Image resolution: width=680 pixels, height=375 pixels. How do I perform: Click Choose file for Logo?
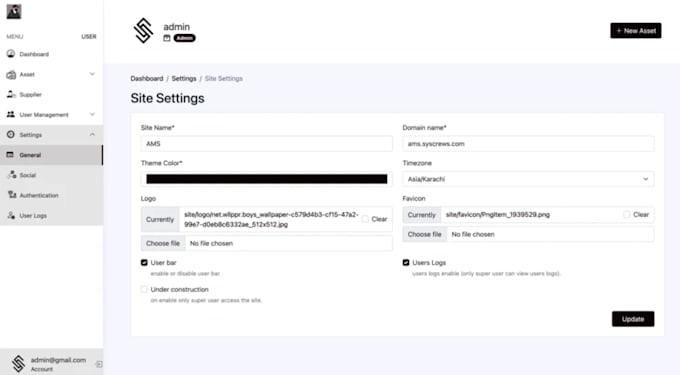(163, 243)
